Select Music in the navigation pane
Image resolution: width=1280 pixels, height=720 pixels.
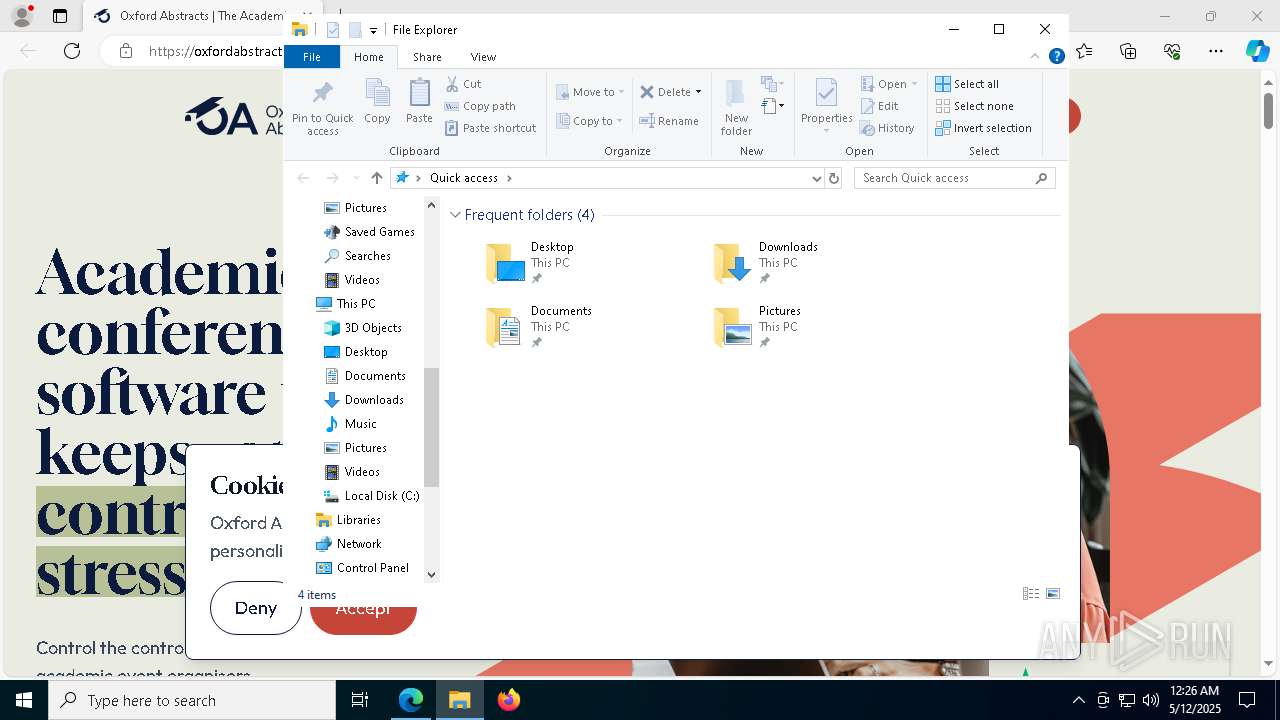(351, 424)
